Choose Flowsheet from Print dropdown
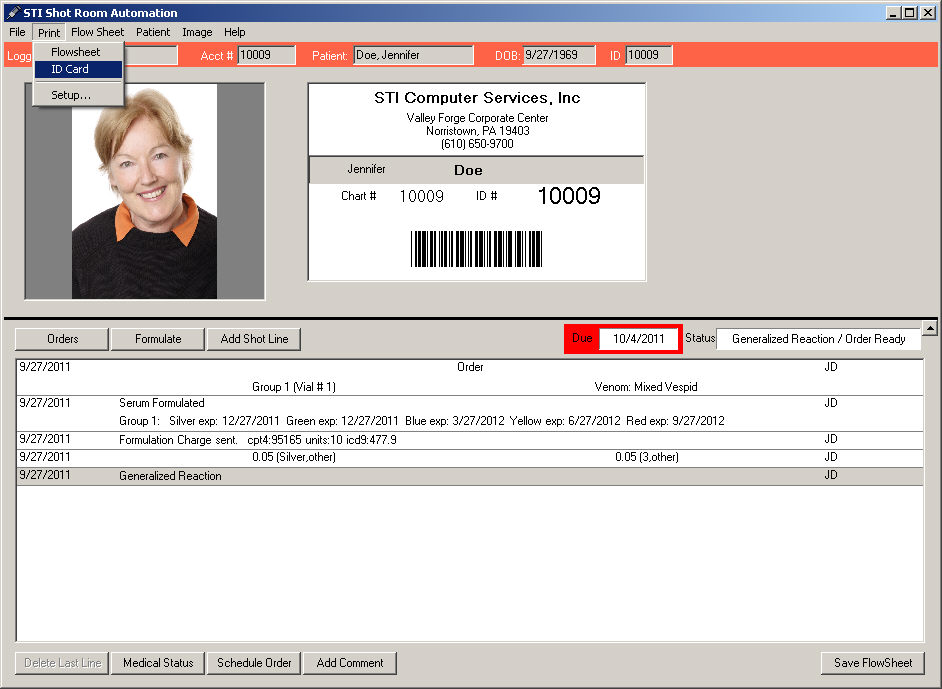 tap(78, 52)
